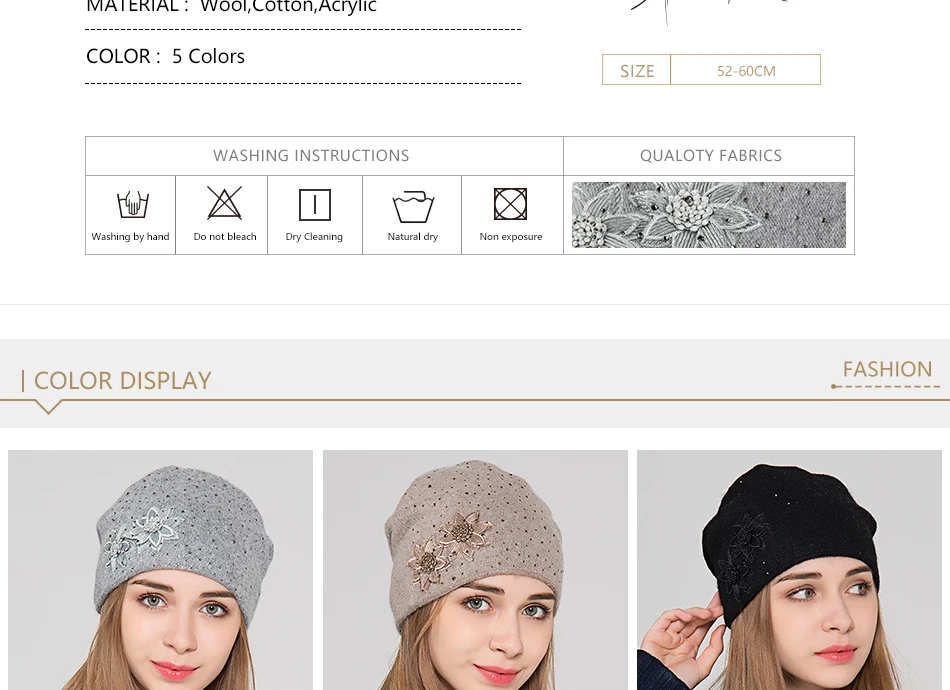Click the COLOR DISPLAY heading
This screenshot has height=690, width=950.
(122, 381)
